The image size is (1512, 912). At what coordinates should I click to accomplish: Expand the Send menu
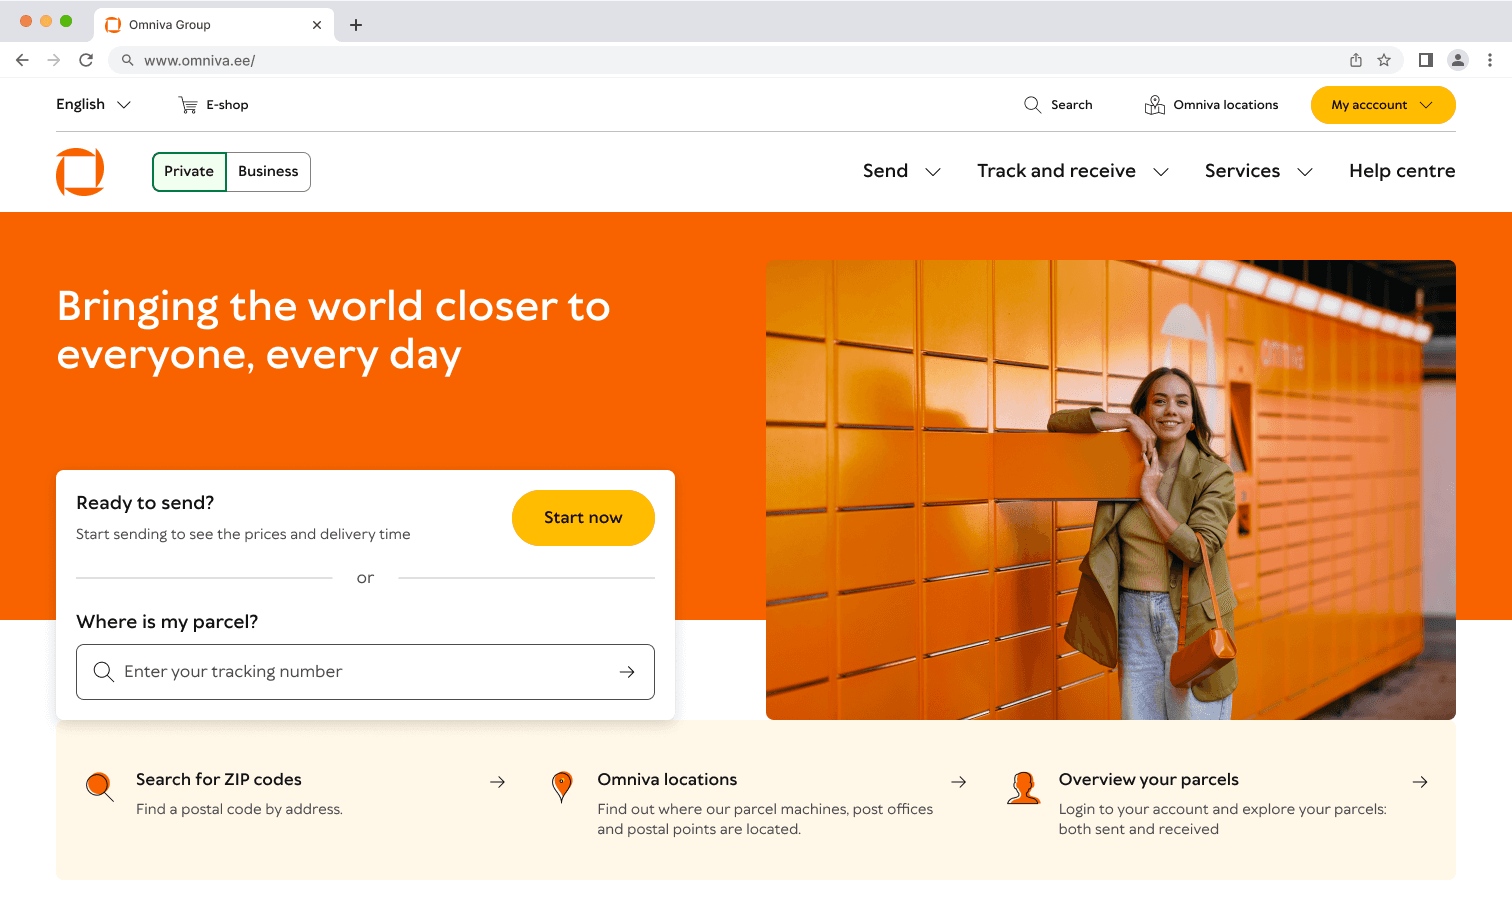902,171
